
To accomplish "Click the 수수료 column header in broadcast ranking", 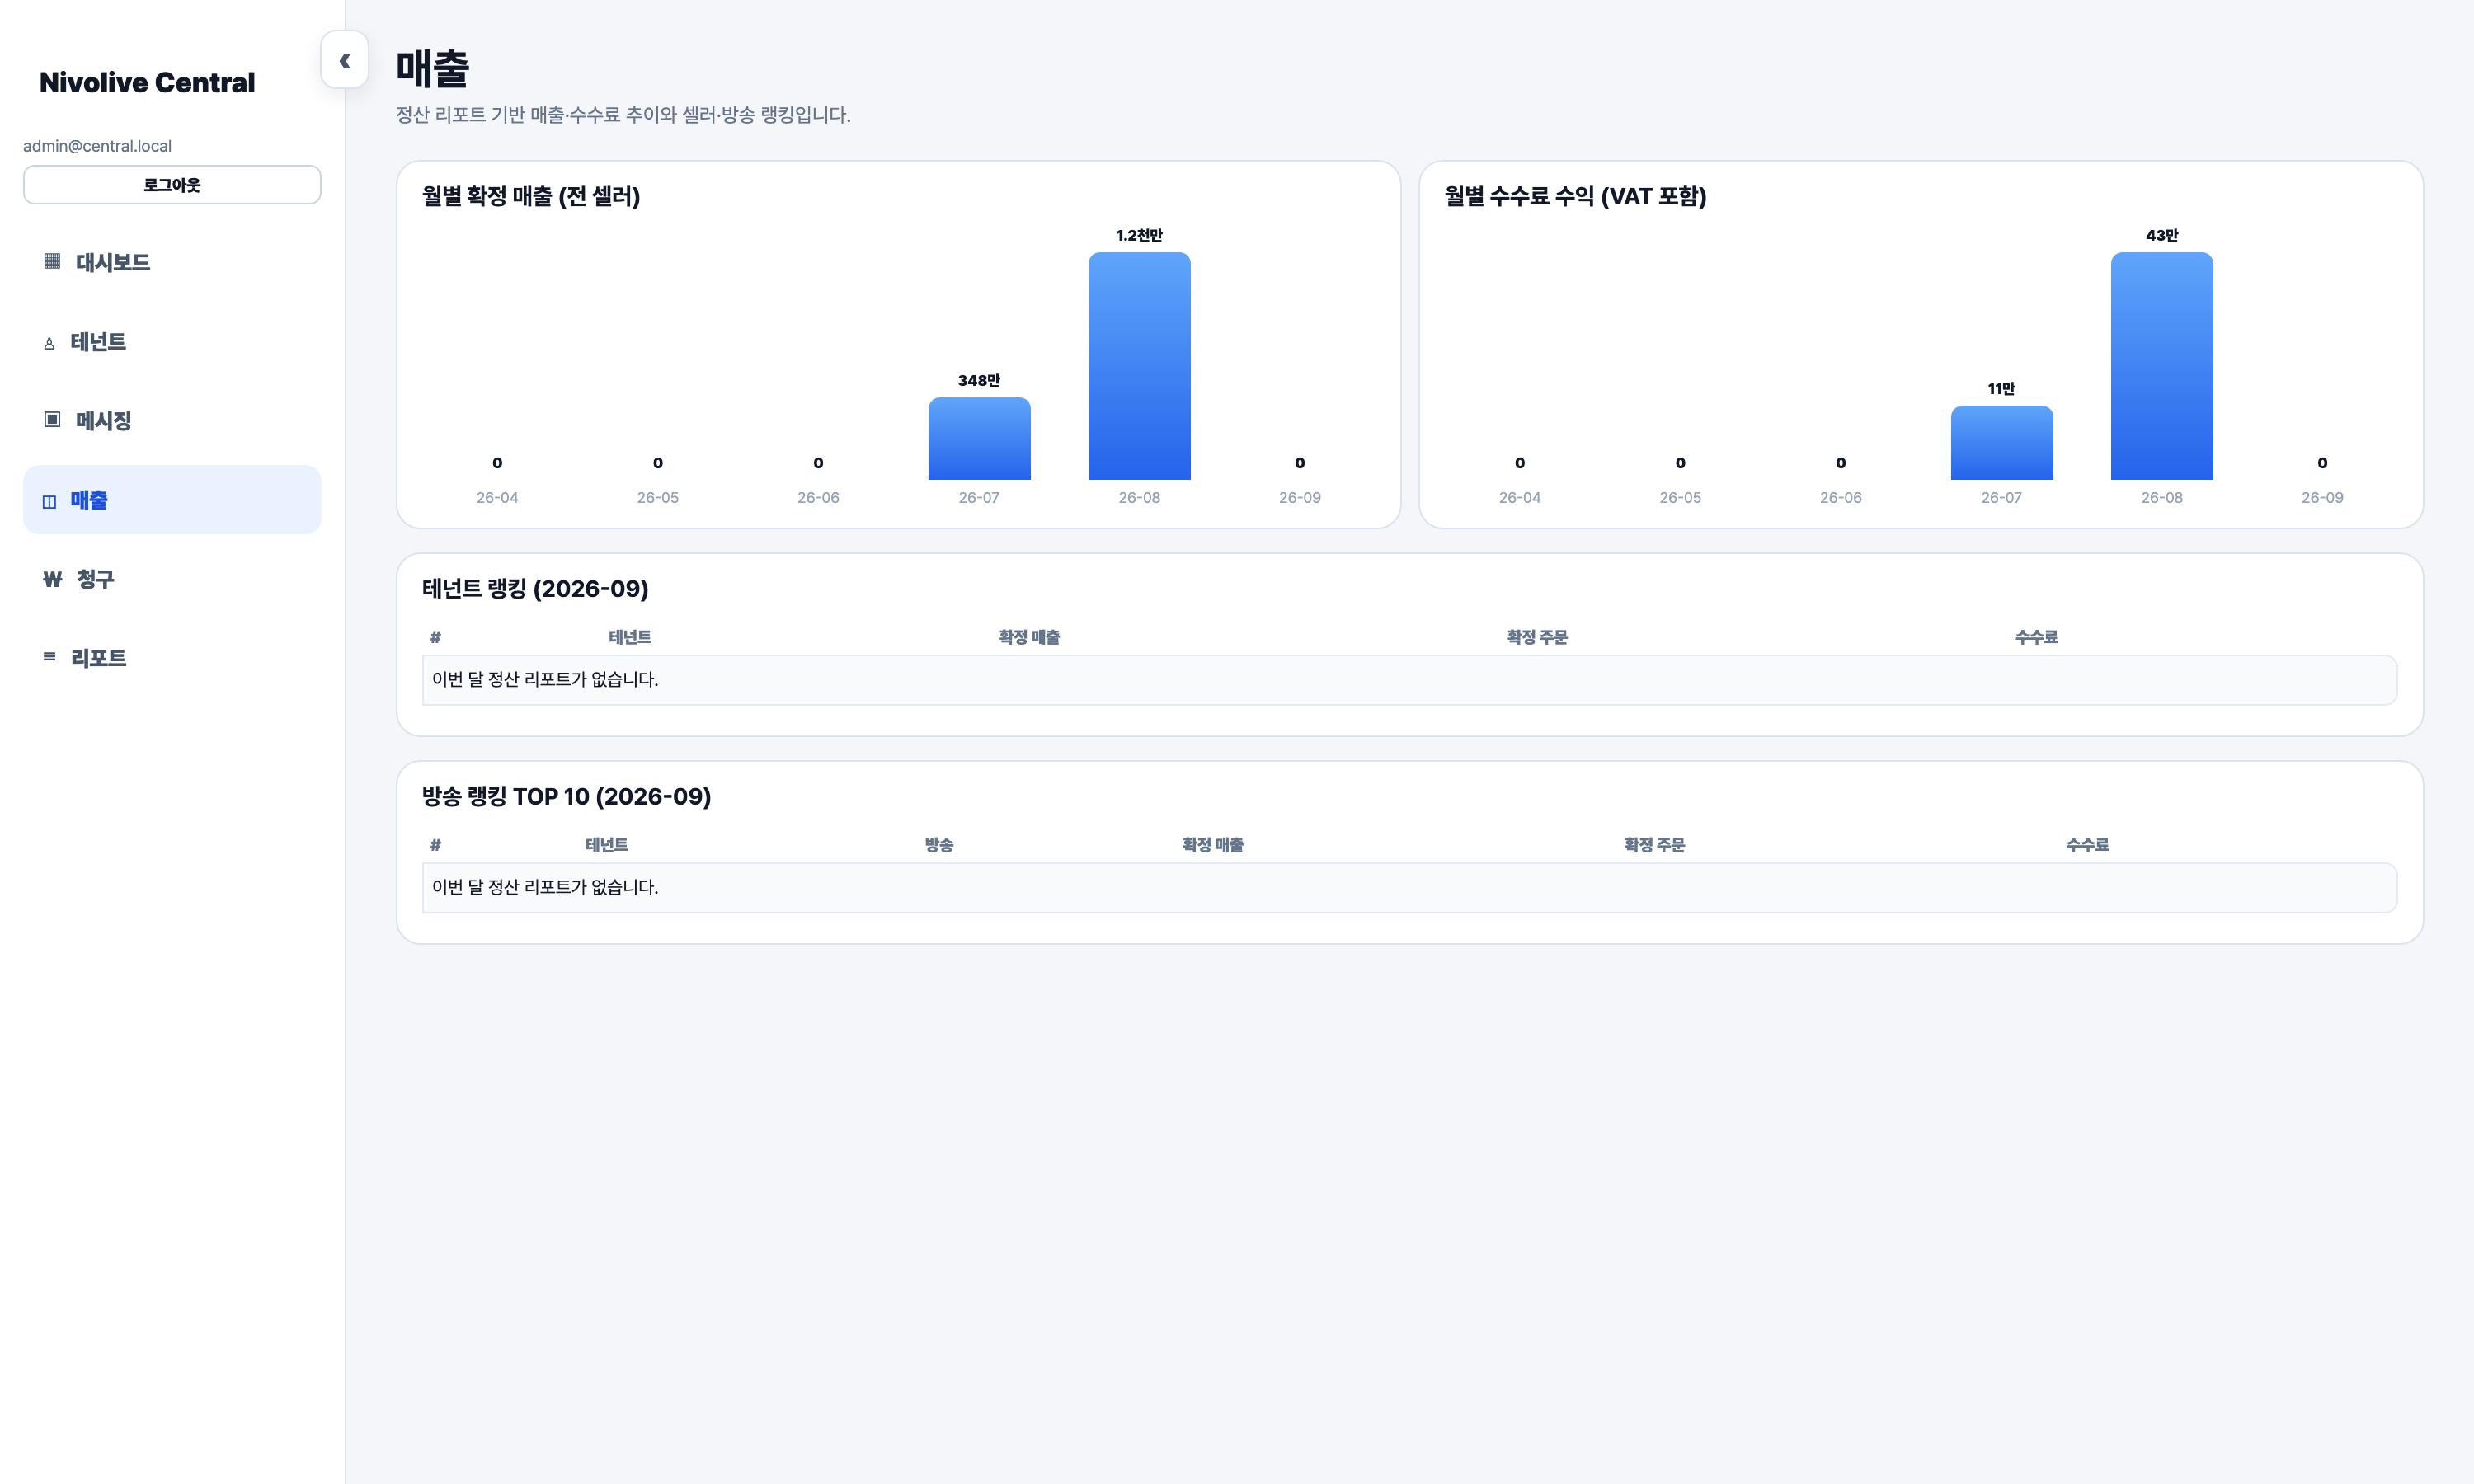I will [2087, 845].
